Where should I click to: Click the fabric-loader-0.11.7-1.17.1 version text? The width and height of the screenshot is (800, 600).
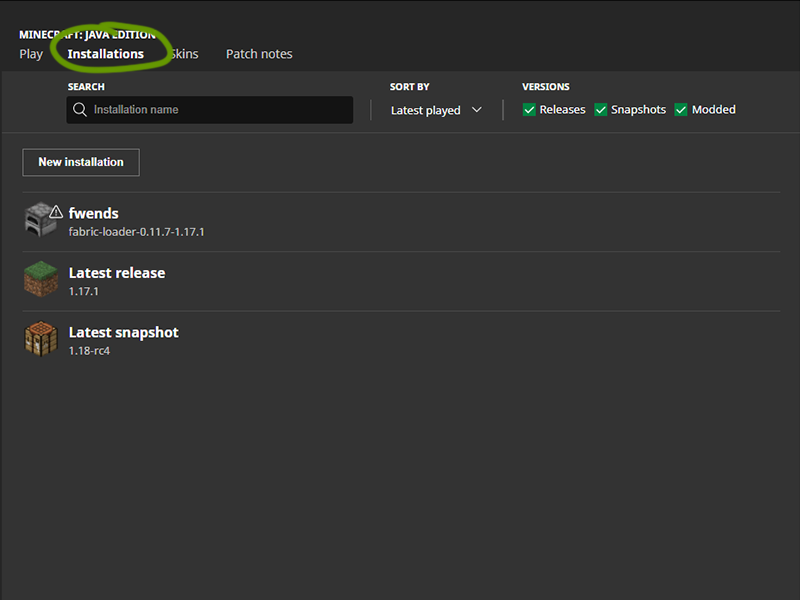pyautogui.click(x=136, y=232)
